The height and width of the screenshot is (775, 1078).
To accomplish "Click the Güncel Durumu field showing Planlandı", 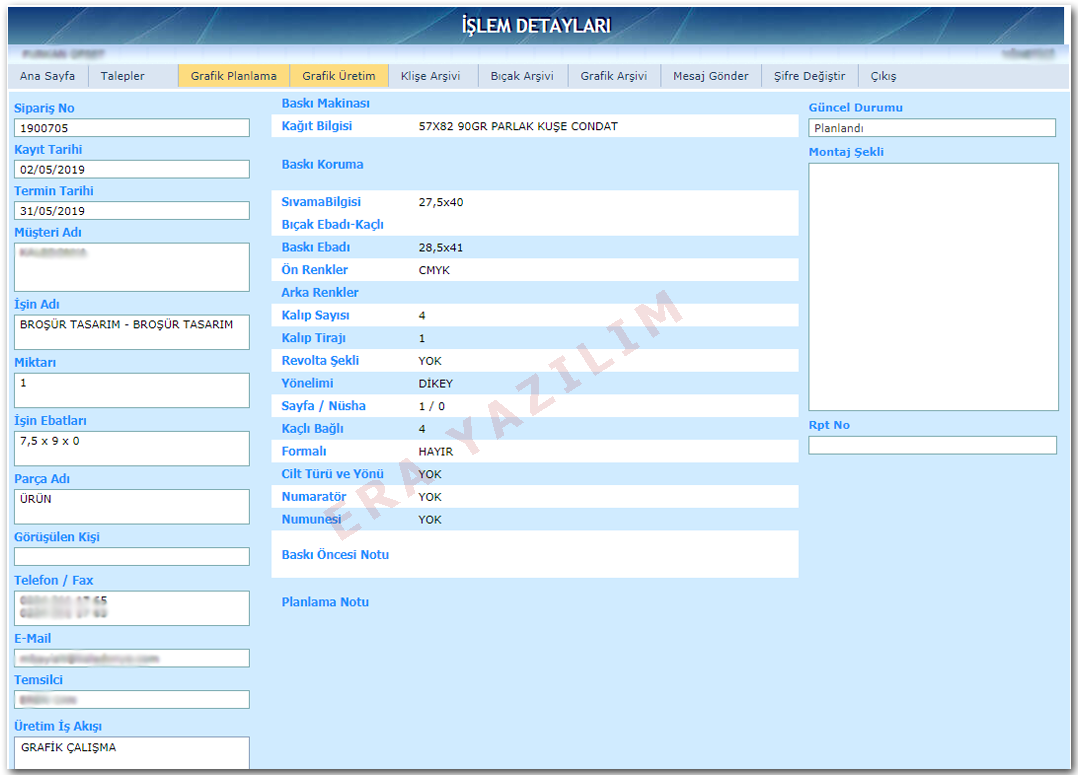I will tap(931, 128).
